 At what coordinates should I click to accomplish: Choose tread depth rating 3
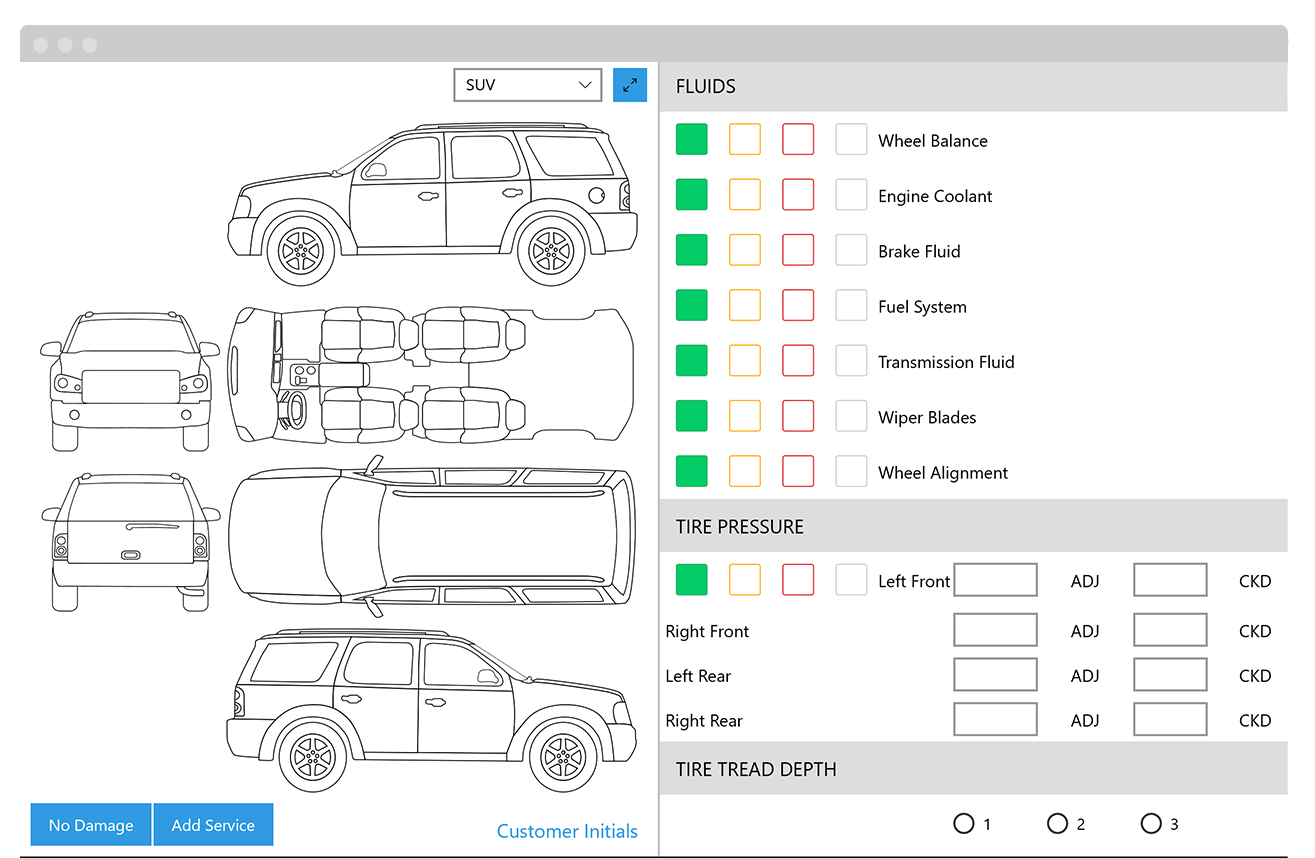point(1150,823)
